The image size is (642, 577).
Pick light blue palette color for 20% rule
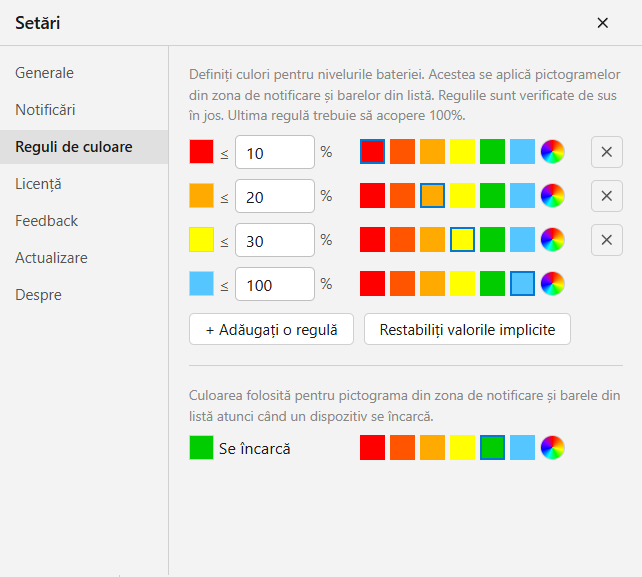click(x=522, y=196)
